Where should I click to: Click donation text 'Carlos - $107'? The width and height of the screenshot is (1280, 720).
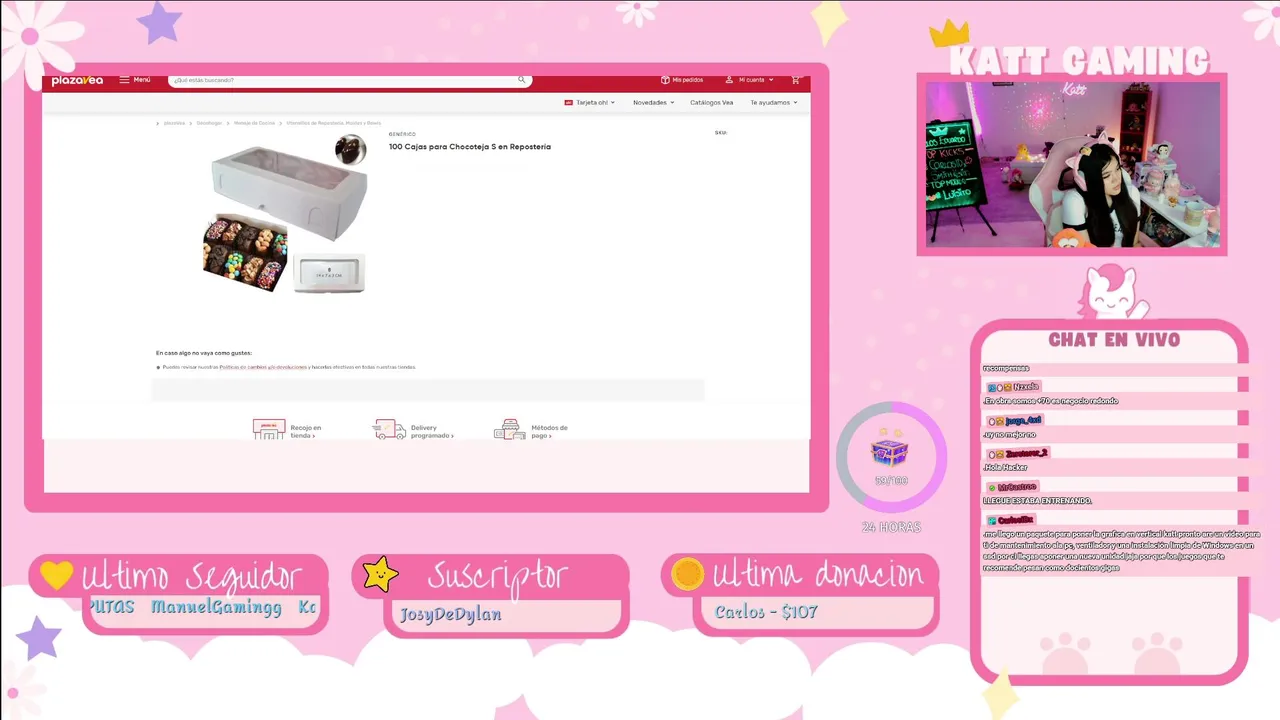tap(766, 611)
